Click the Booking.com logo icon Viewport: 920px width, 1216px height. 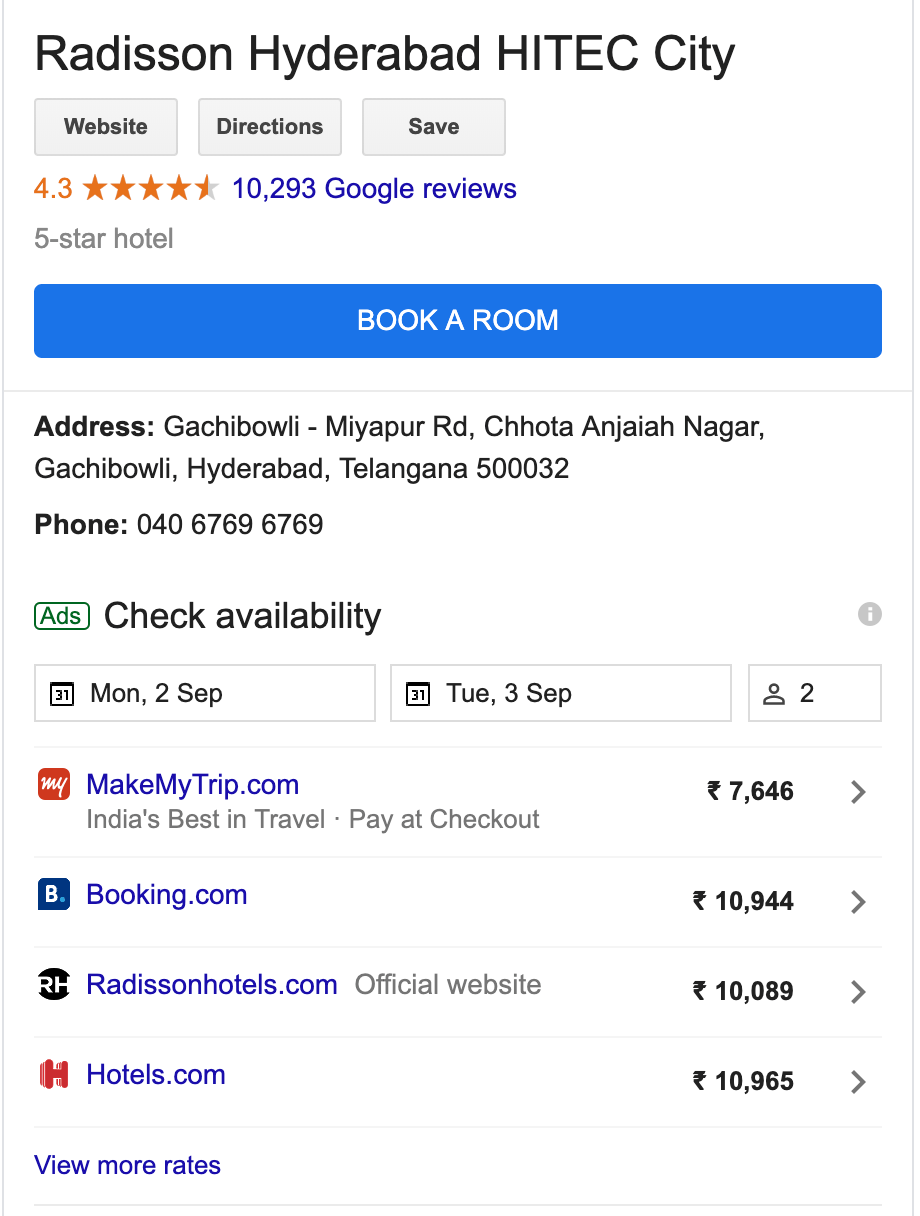(54, 895)
